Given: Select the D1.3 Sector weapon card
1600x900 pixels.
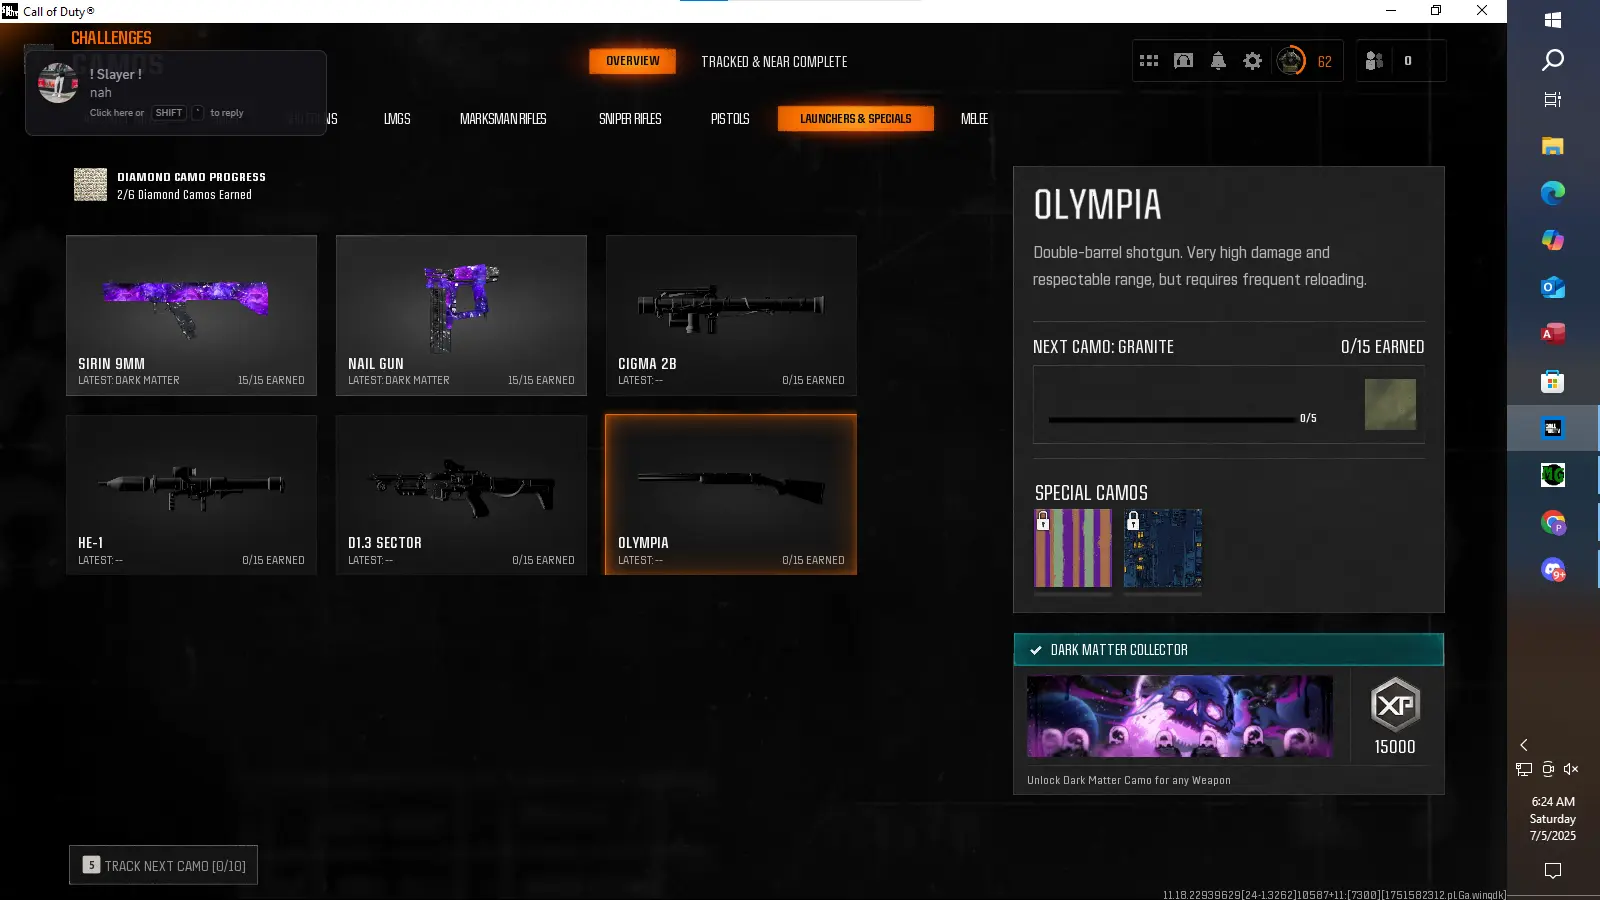Looking at the screenshot, I should coord(461,495).
